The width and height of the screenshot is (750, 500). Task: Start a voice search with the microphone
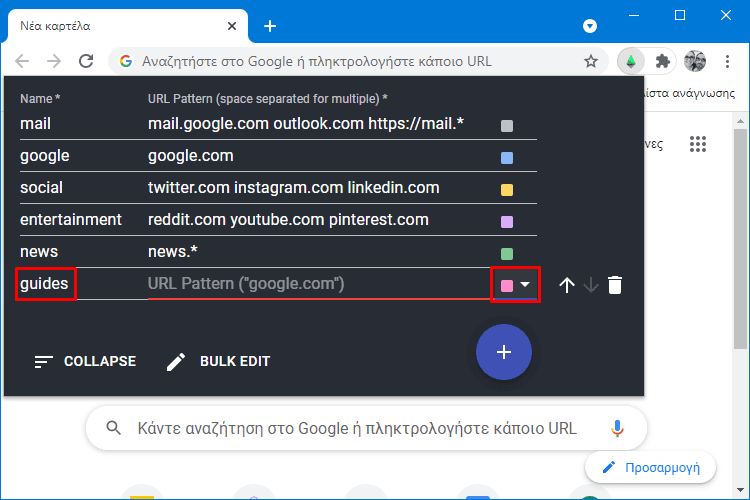pyautogui.click(x=617, y=428)
